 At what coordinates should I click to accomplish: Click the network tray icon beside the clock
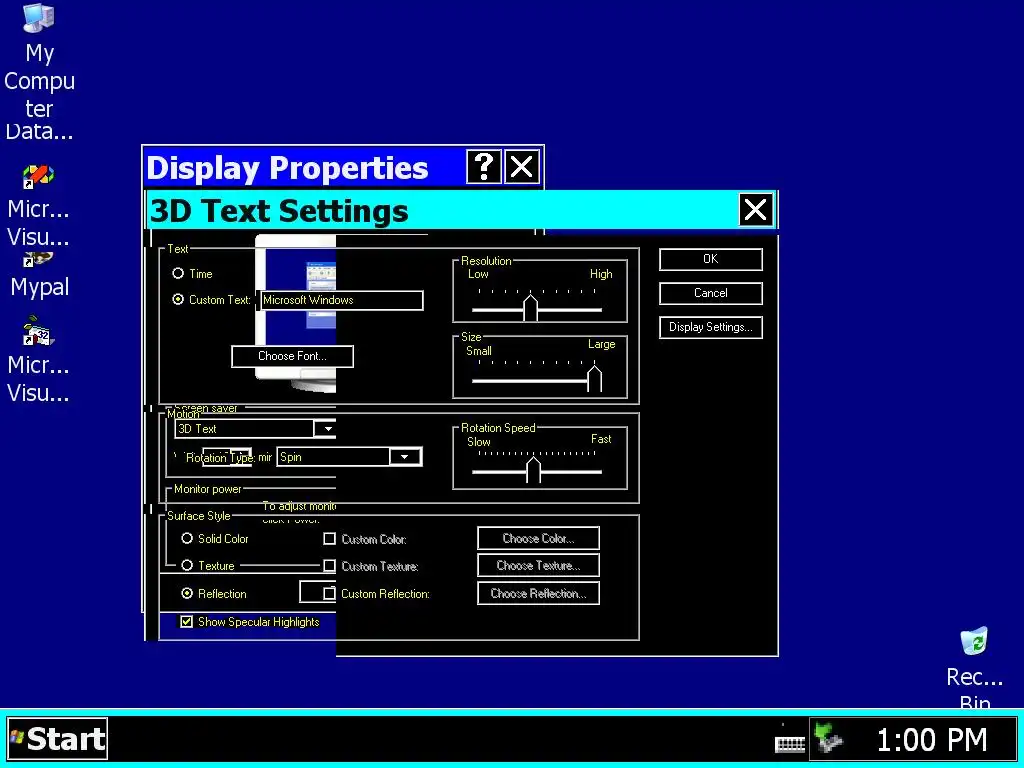tap(829, 739)
